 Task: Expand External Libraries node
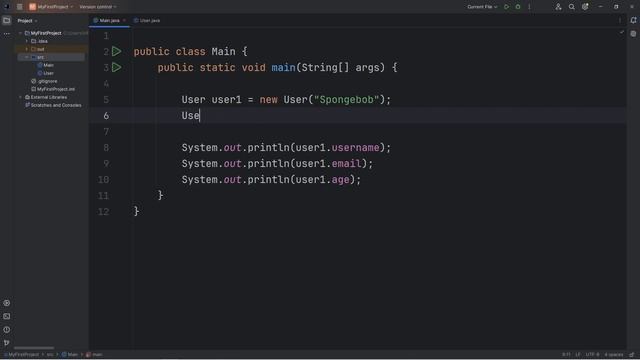pos(20,97)
